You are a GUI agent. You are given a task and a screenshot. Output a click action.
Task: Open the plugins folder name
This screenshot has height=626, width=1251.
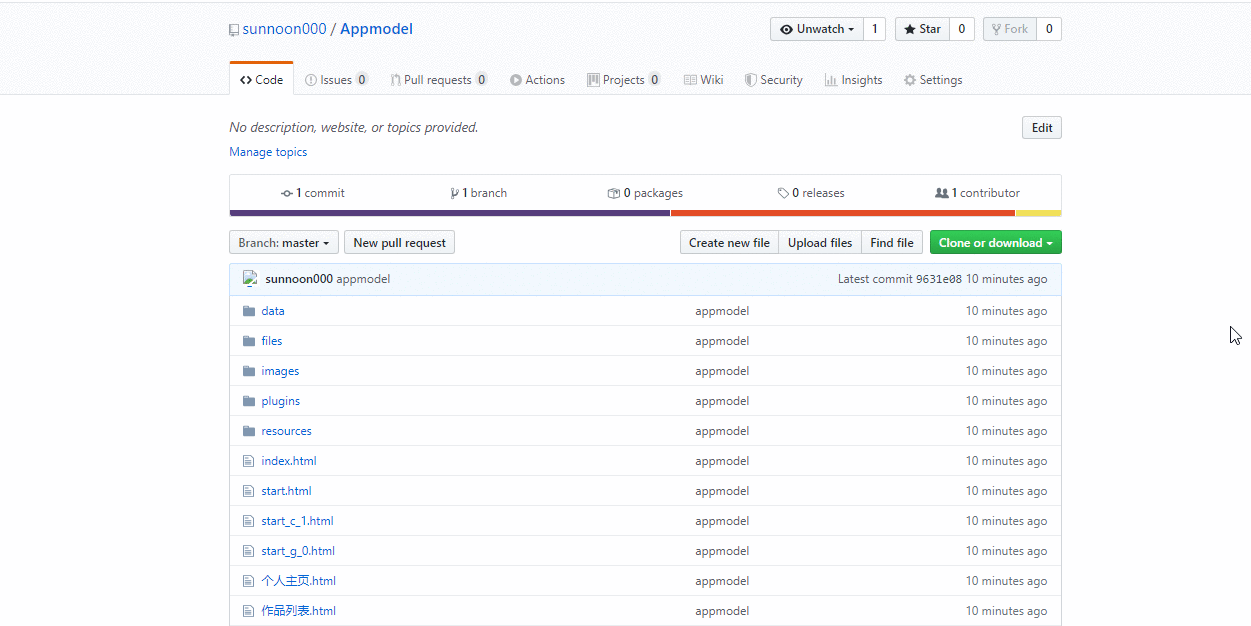point(281,401)
